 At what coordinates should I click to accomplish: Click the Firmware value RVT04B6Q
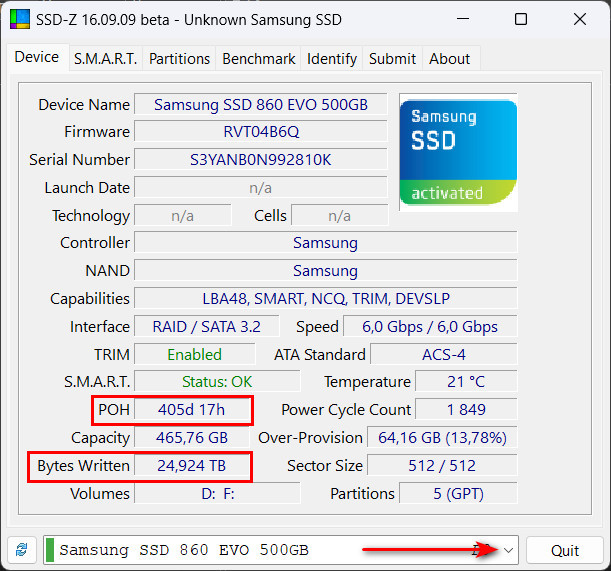pos(261,132)
